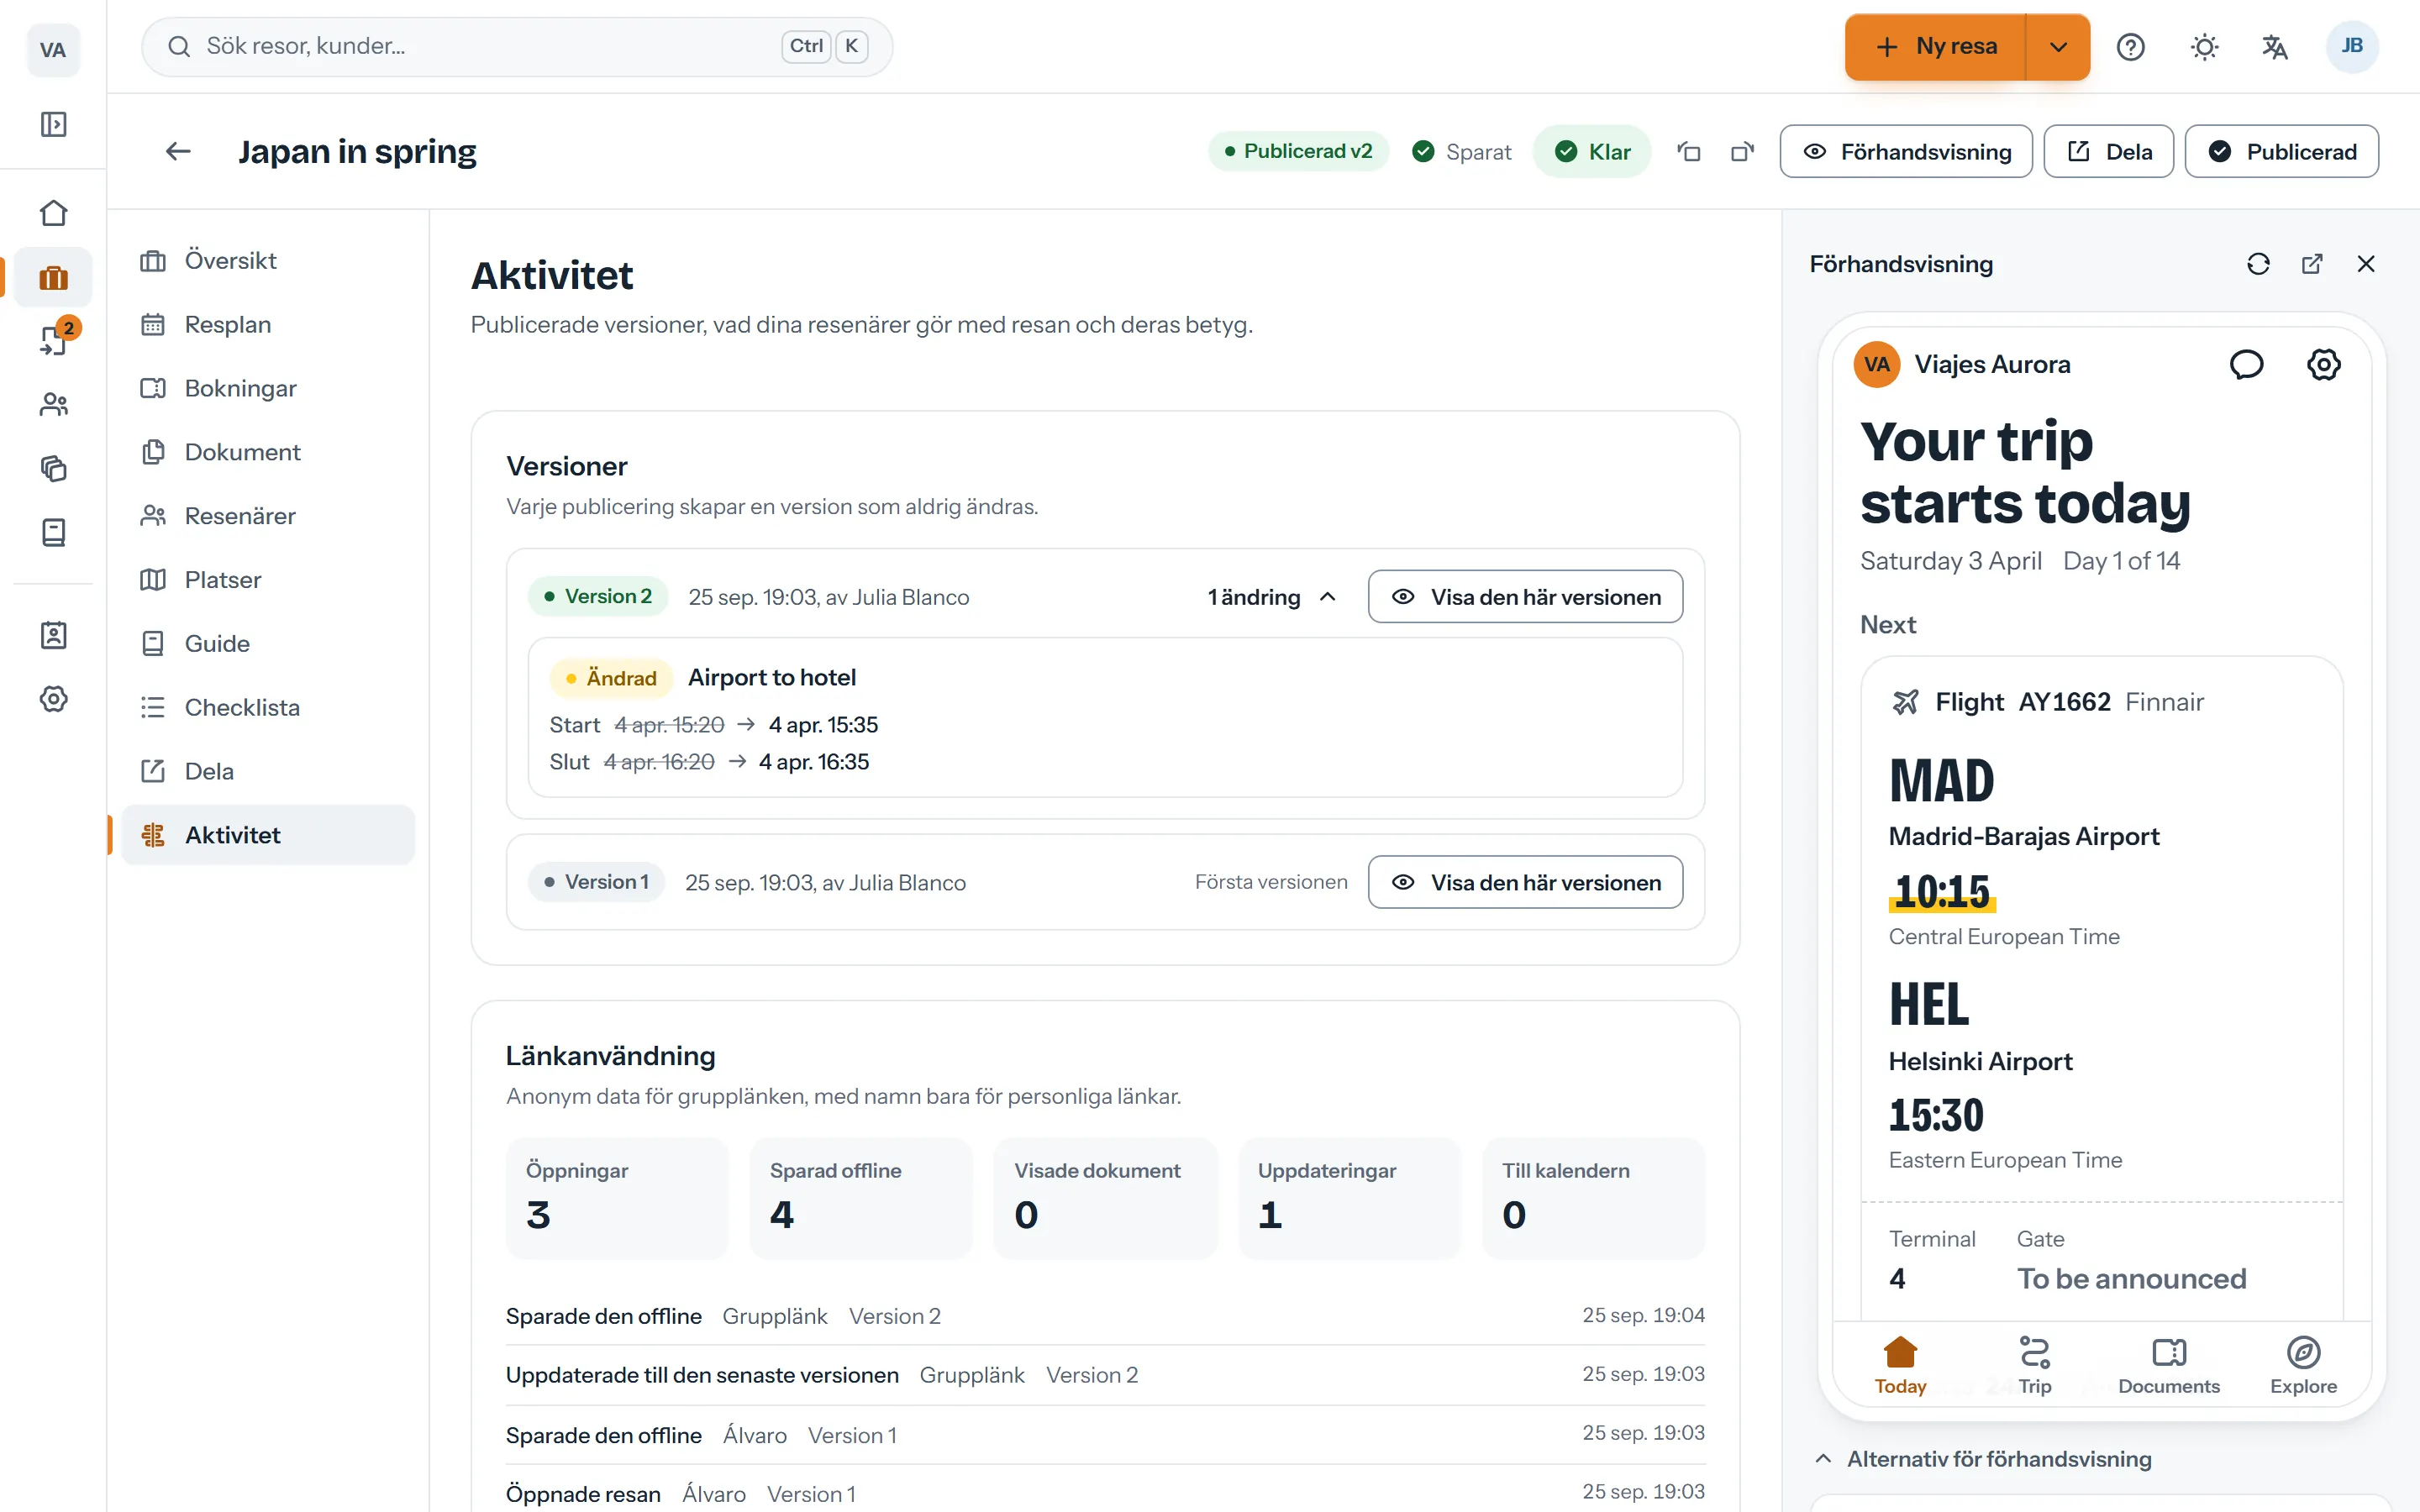Open Översikt in the trip menu
The image size is (2420, 1512).
click(268, 260)
